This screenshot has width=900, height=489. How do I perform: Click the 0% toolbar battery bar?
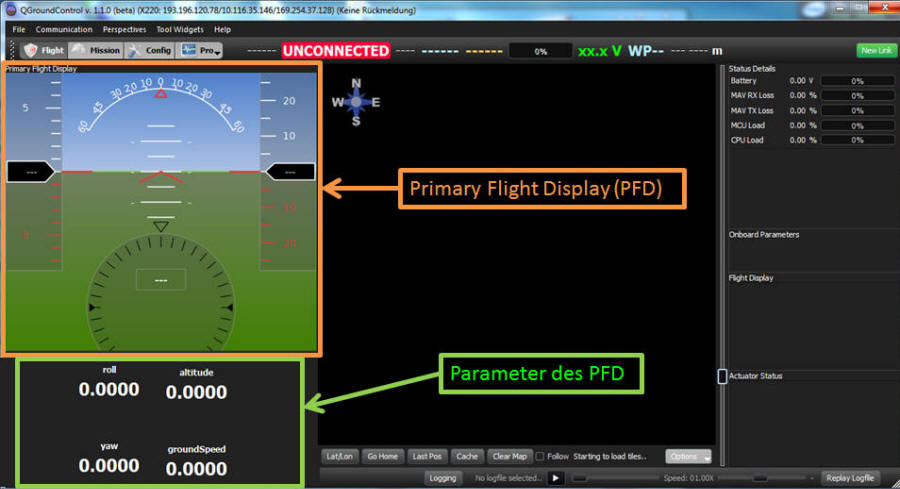click(540, 51)
